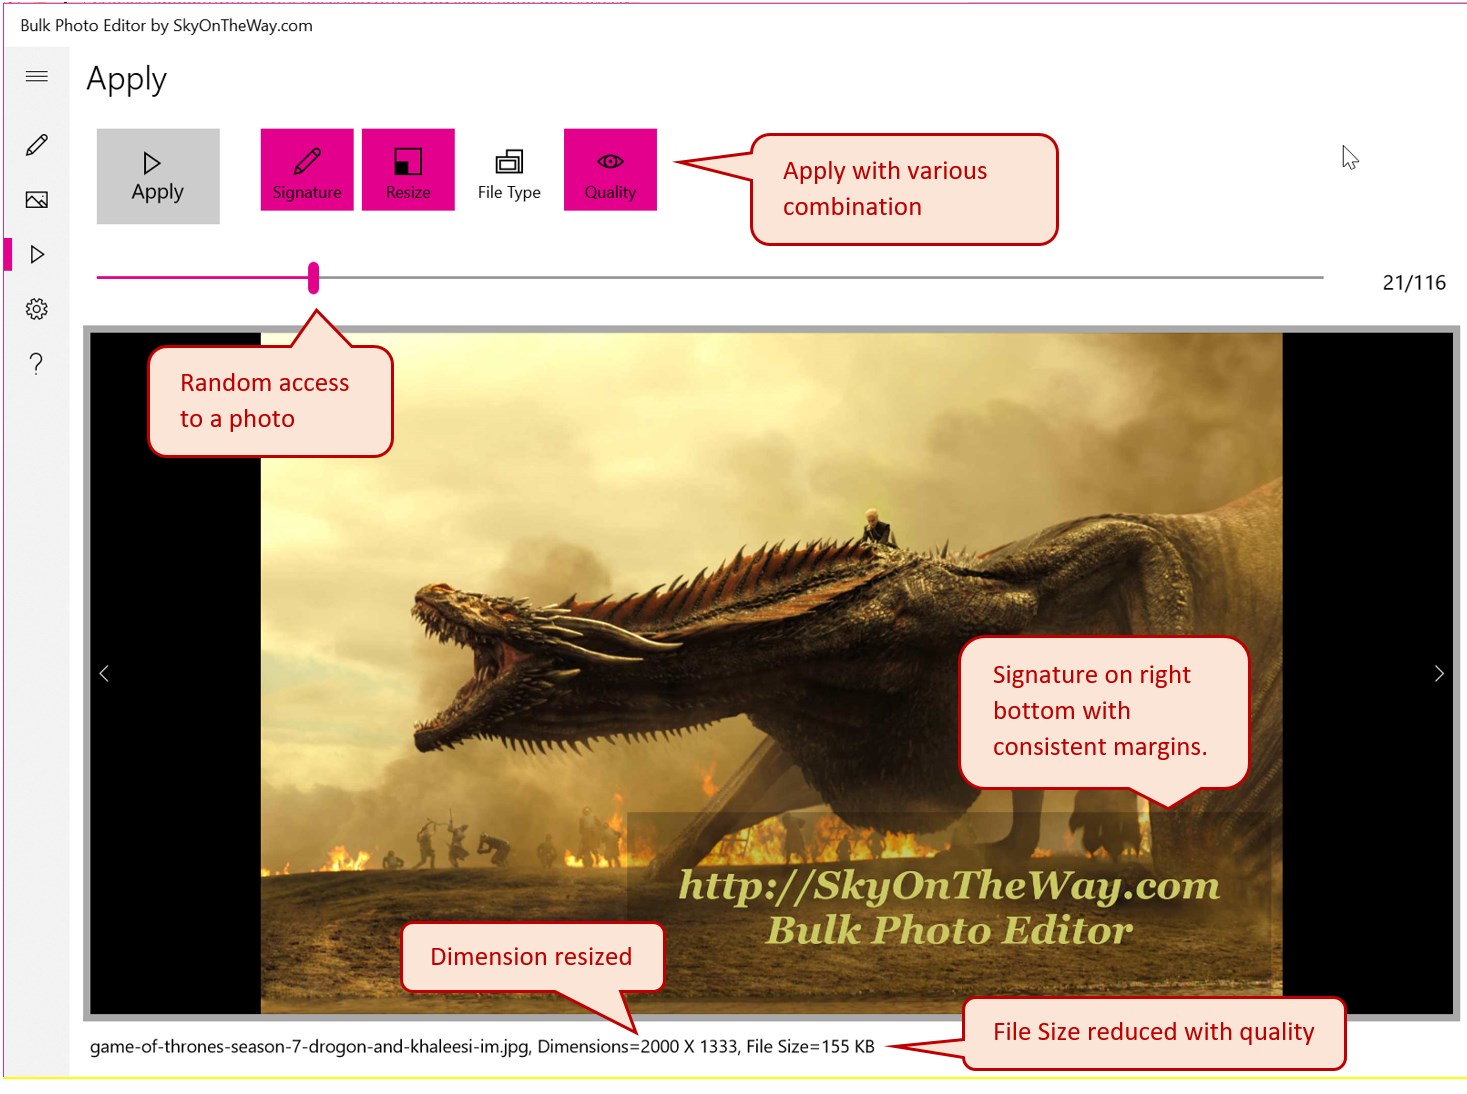This screenshot has width=1467, height=1094.
Task: Click the file info text showing Dimensions=2000 X 1333
Action: pos(482,1047)
